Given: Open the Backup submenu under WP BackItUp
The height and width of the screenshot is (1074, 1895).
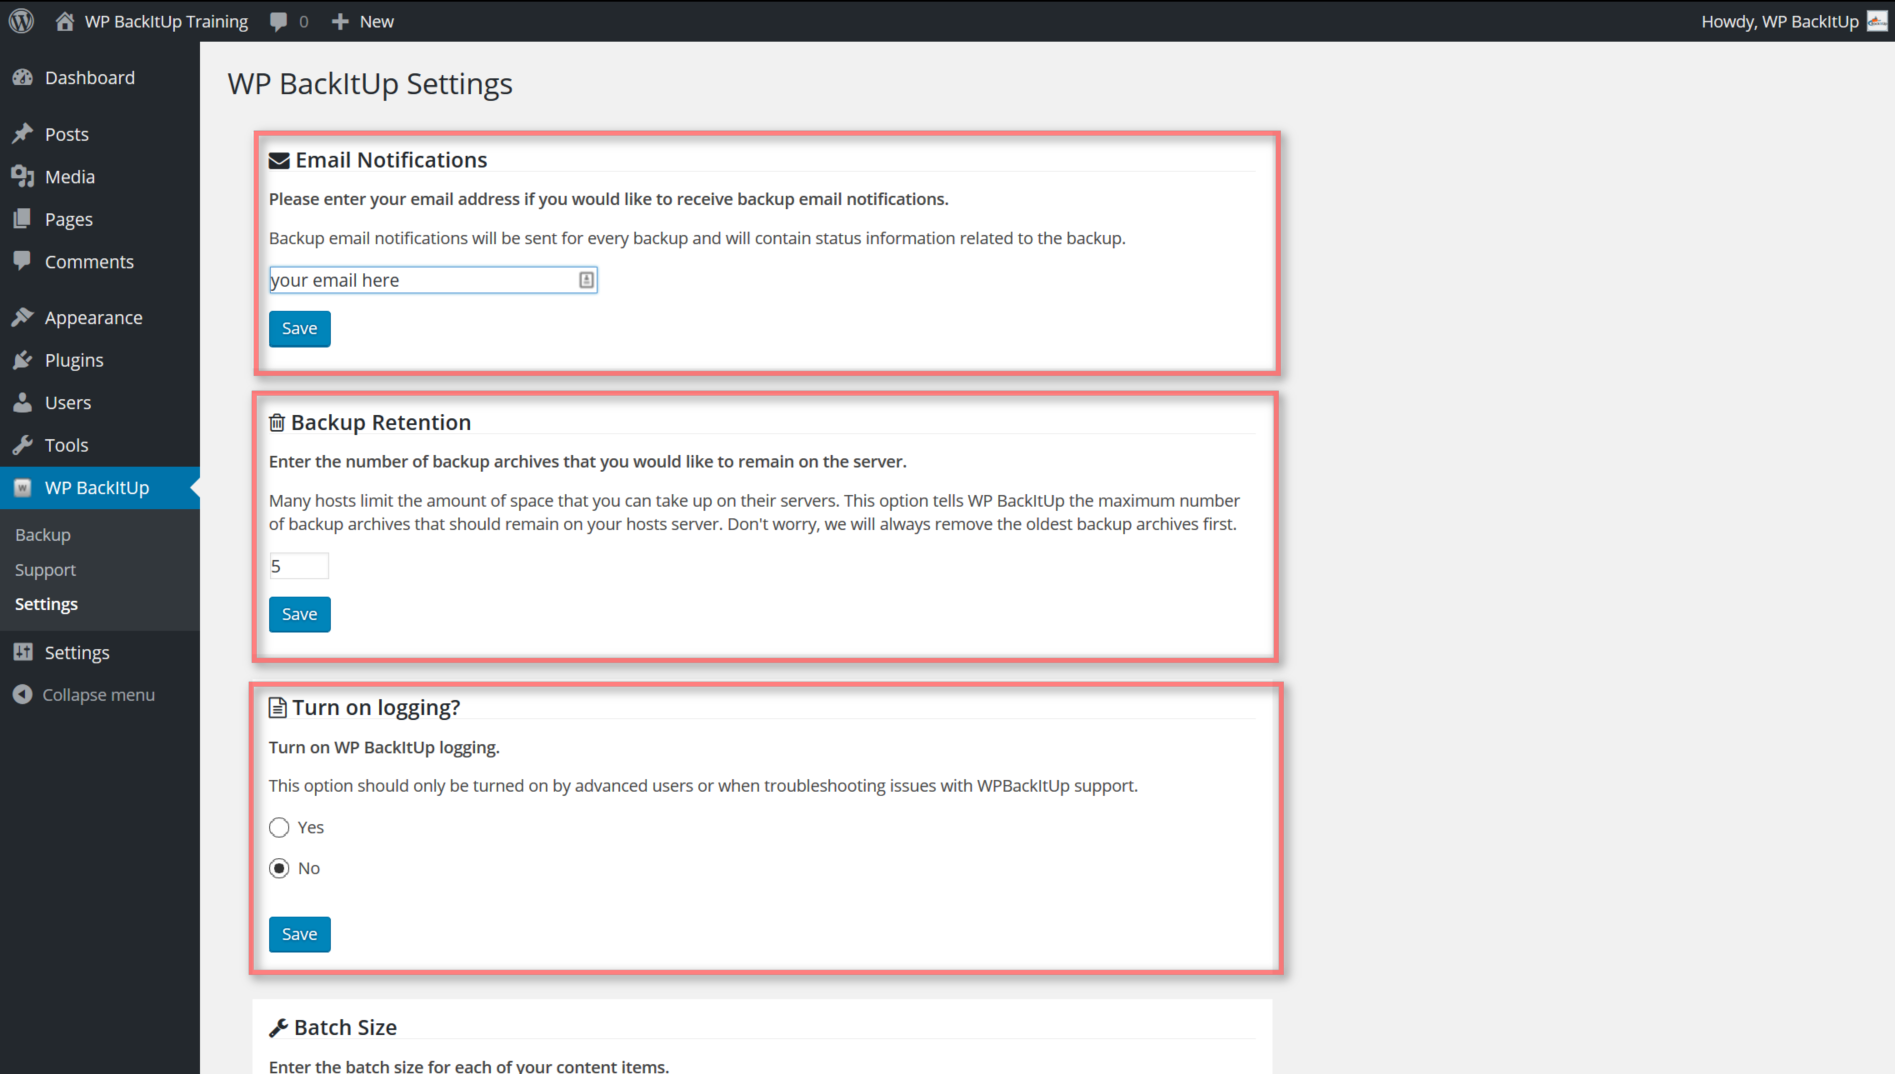Looking at the screenshot, I should [43, 535].
